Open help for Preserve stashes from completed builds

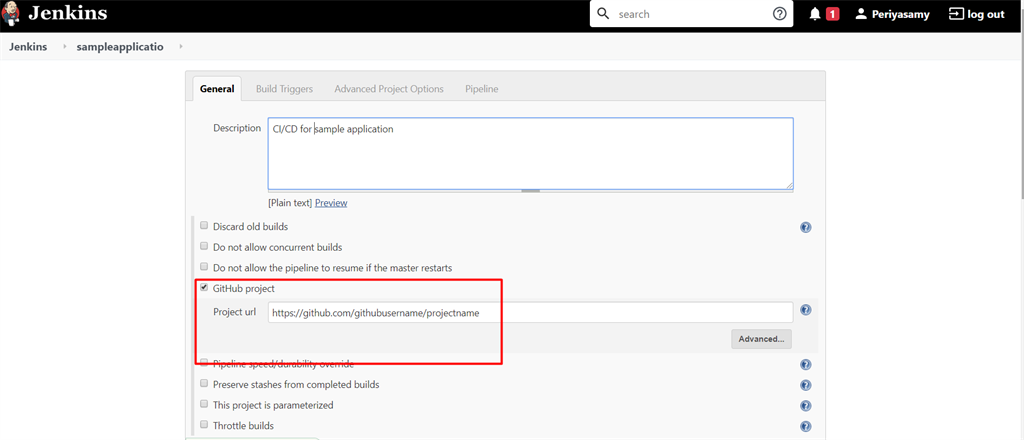click(805, 385)
